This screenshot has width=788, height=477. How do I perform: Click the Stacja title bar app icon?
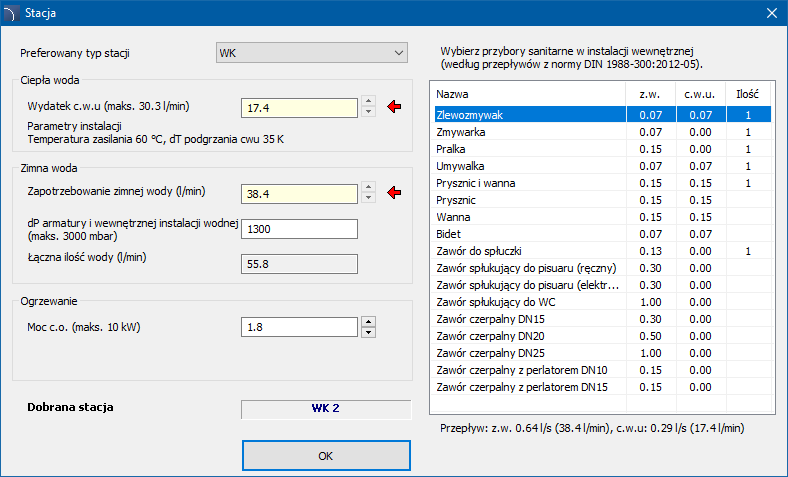pos(11,13)
